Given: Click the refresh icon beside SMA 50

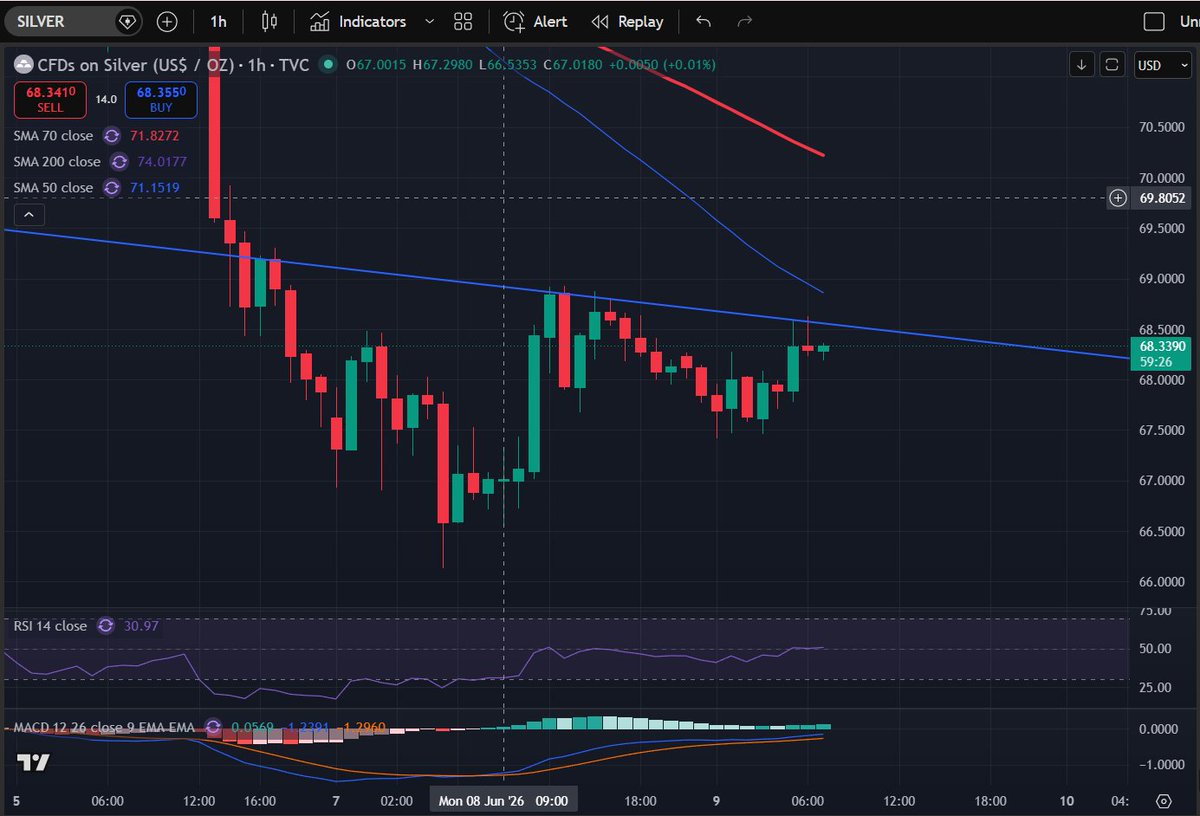Looking at the screenshot, I should [x=112, y=187].
